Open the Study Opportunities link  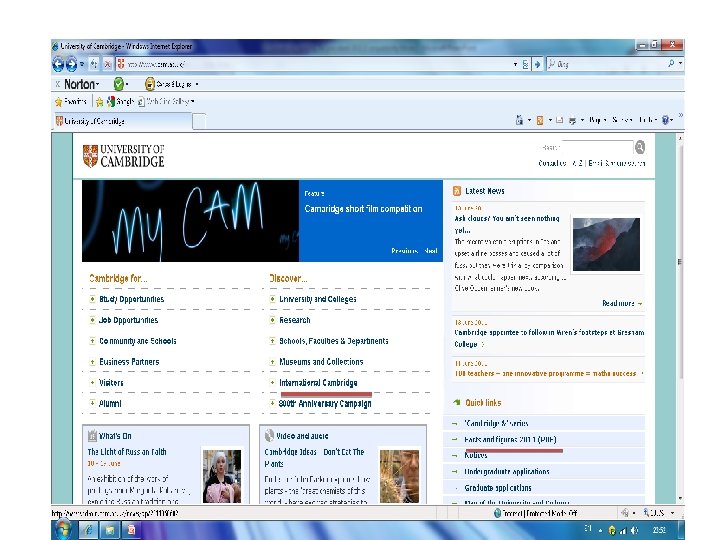pos(131,299)
